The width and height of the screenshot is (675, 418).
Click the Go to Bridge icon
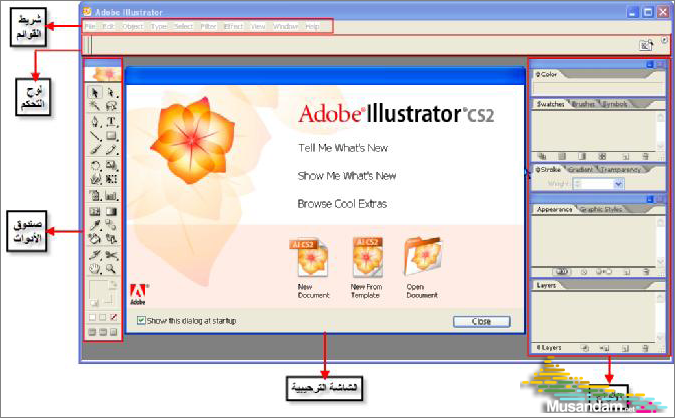646,45
